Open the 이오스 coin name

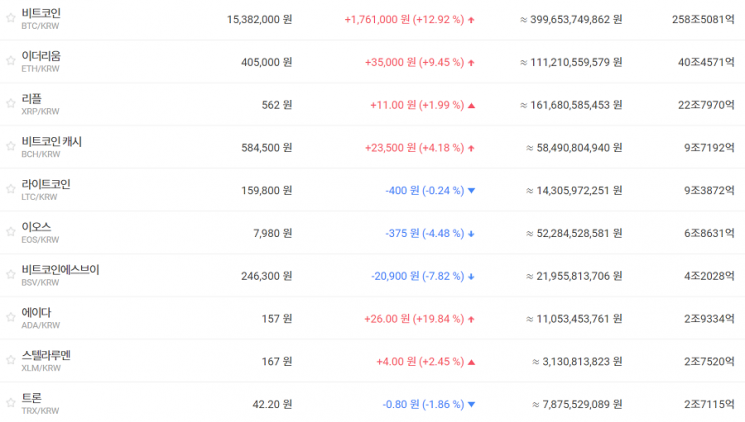(x=36, y=227)
